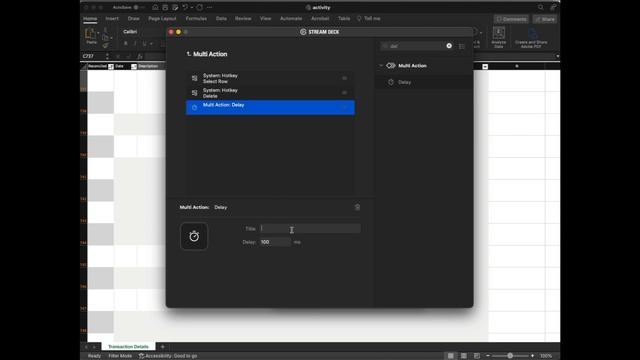640x360 pixels.
Task: Delete the Delay action using trash icon
Action: coord(357,207)
